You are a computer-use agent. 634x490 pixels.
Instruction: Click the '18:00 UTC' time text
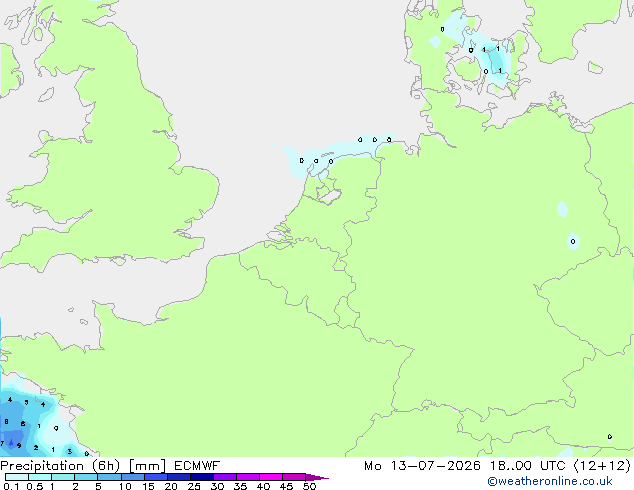[x=527, y=466]
